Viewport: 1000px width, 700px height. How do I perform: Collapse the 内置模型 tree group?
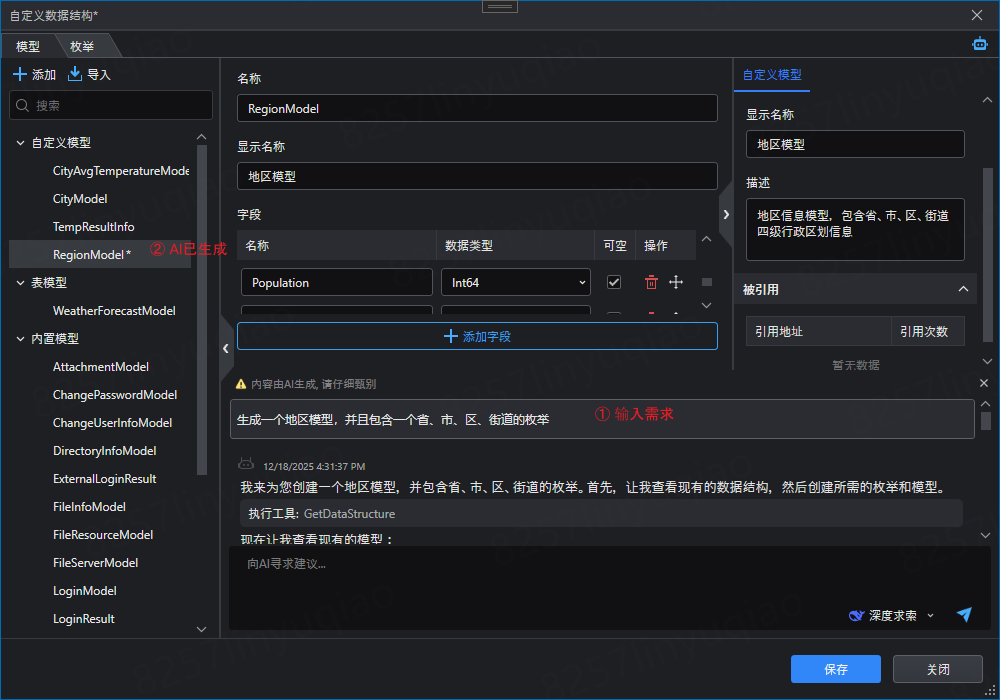(x=20, y=339)
